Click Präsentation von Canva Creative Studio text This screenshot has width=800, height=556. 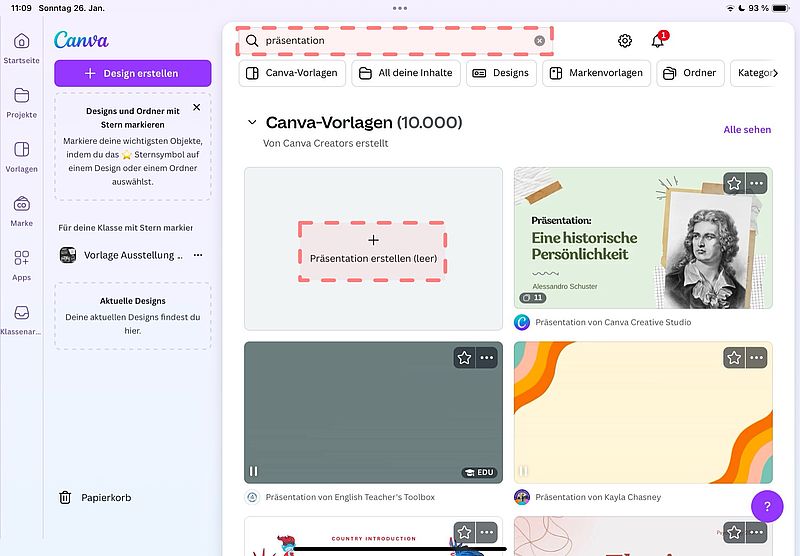pos(613,322)
